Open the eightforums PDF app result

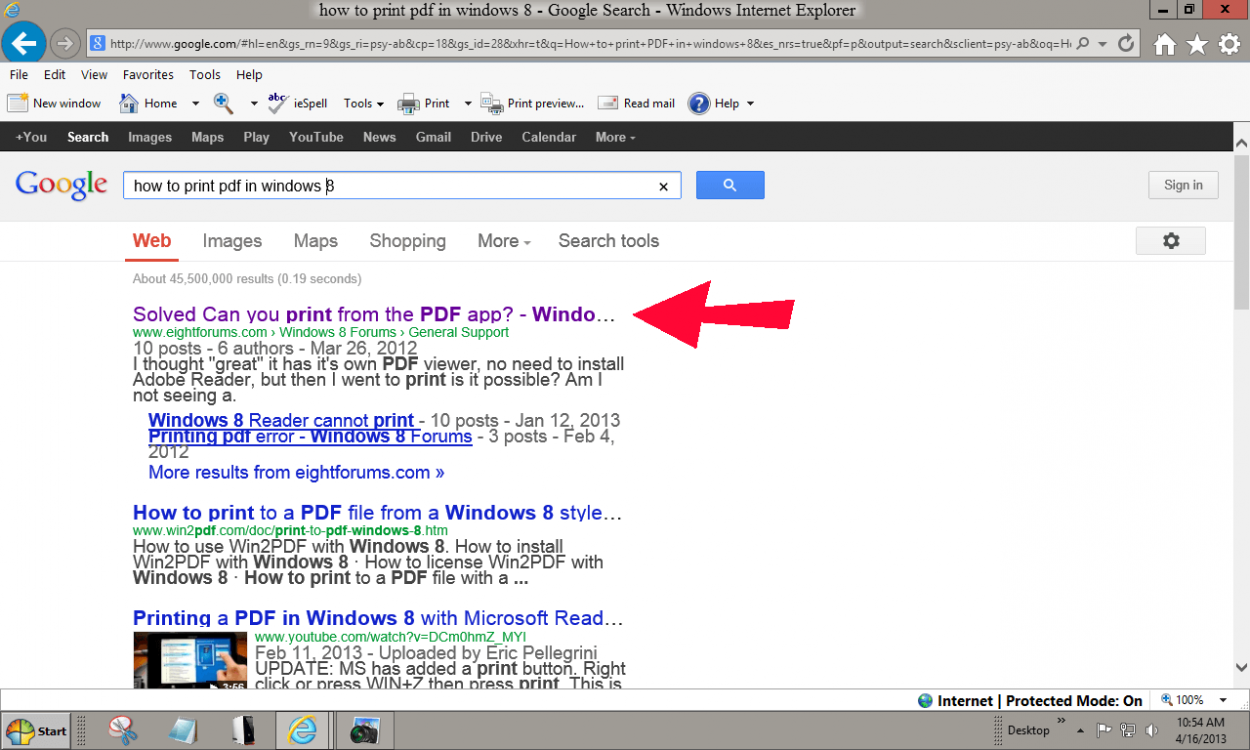click(370, 314)
